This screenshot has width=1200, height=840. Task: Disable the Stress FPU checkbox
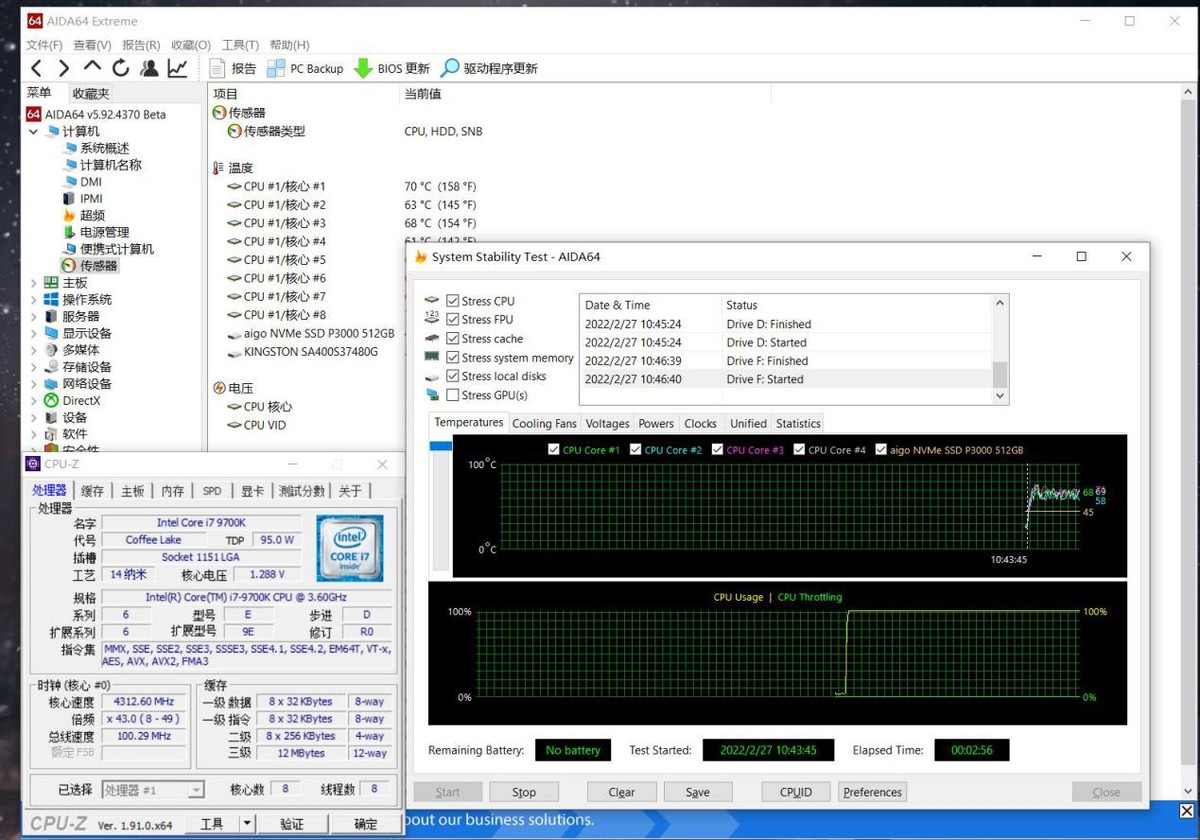coord(453,320)
